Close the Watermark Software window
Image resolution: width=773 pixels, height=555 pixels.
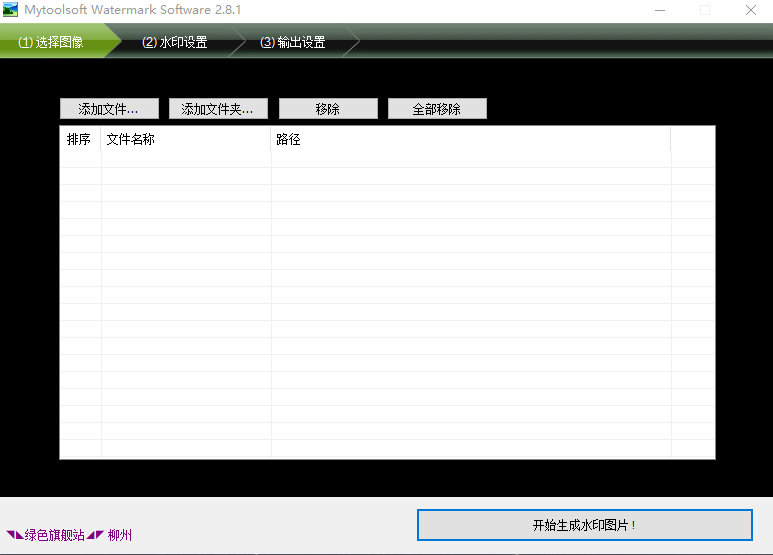tap(751, 10)
